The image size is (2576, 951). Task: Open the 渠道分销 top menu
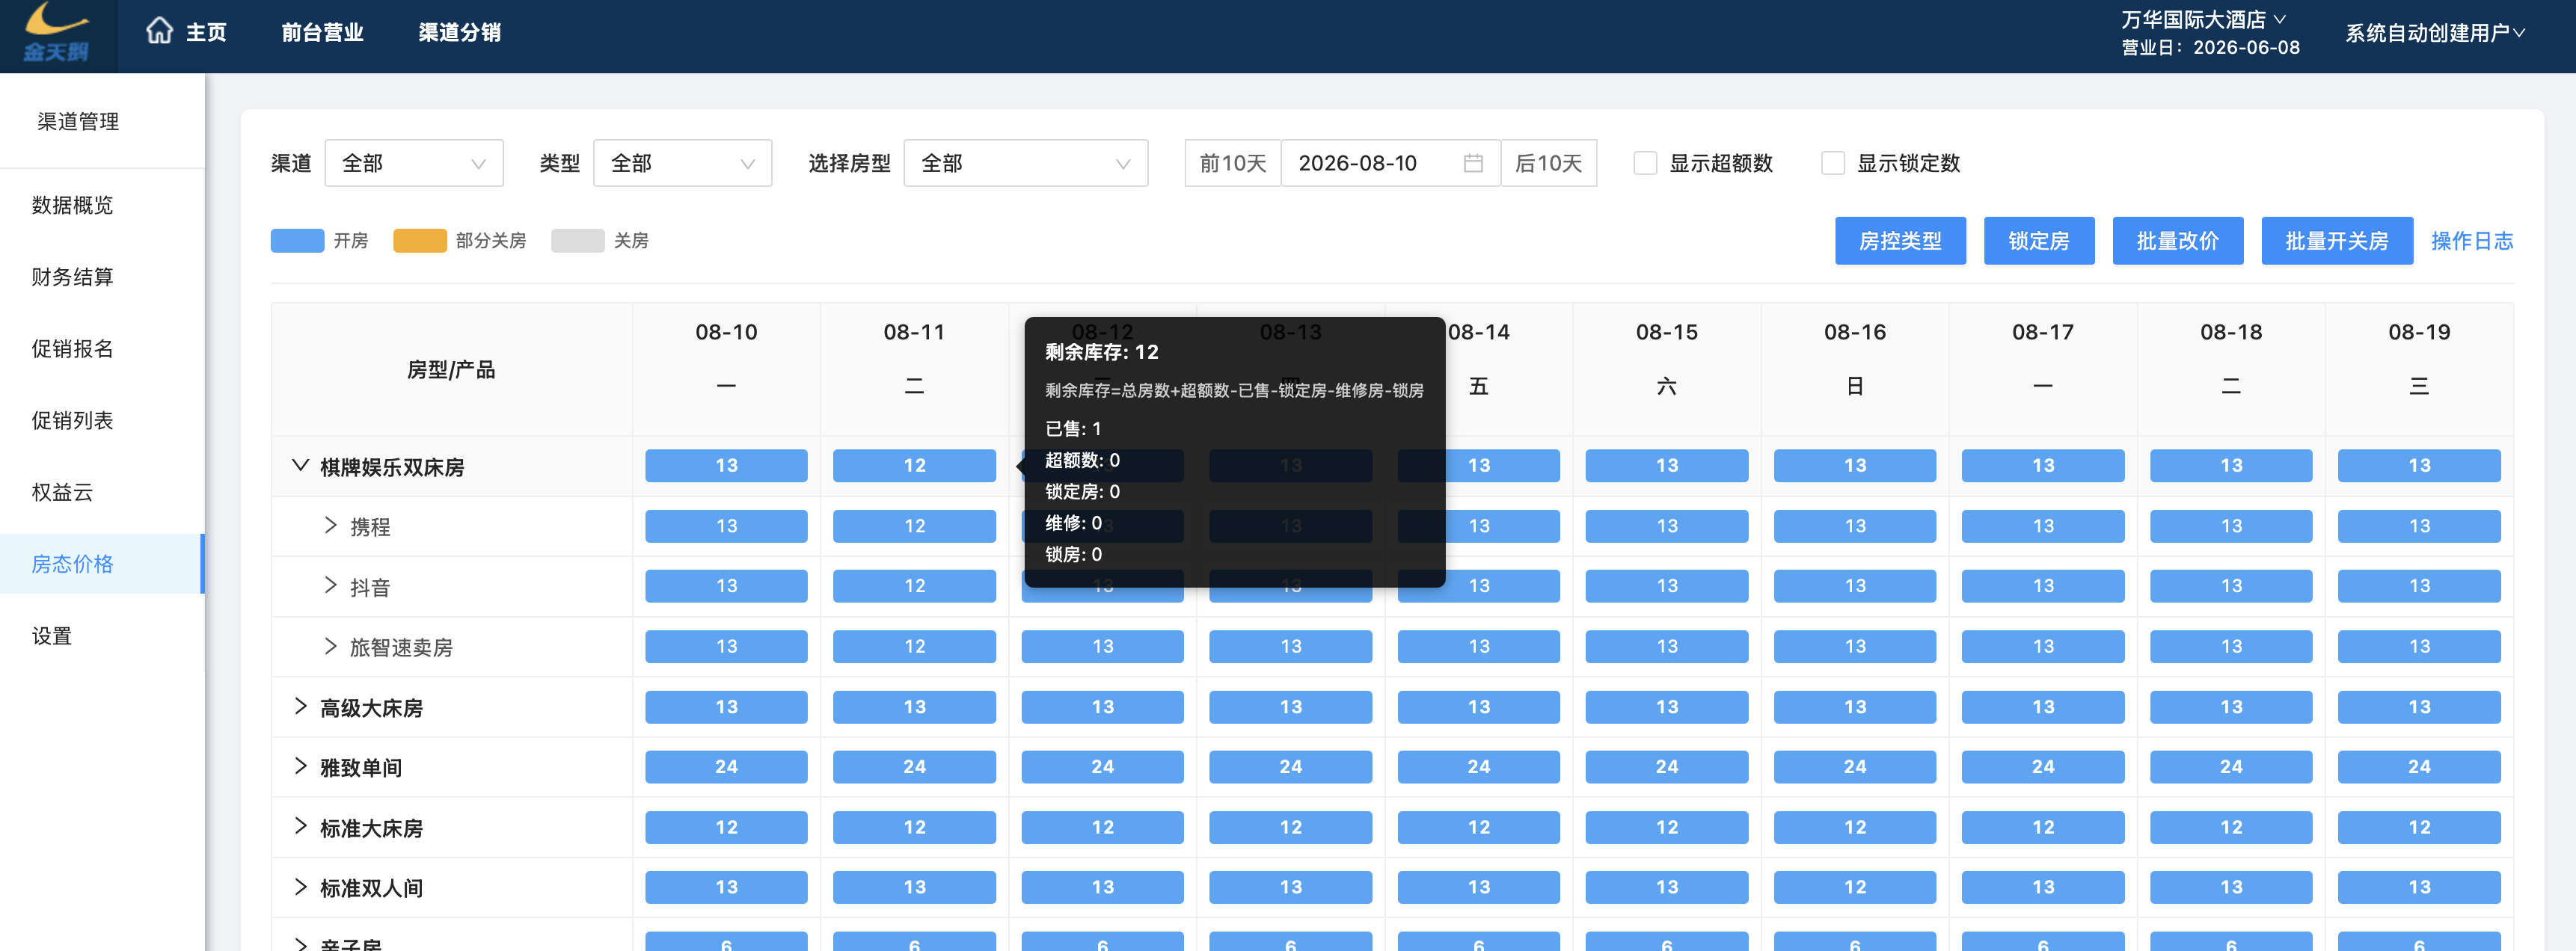[x=460, y=33]
